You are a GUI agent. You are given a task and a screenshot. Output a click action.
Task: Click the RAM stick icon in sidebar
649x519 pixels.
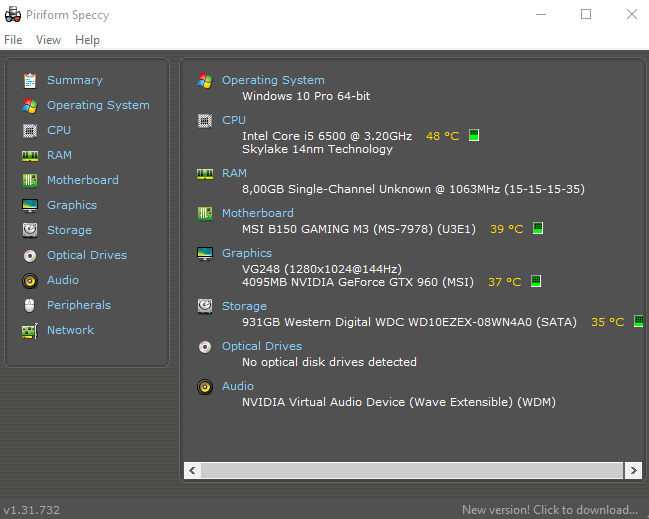tap(30, 156)
